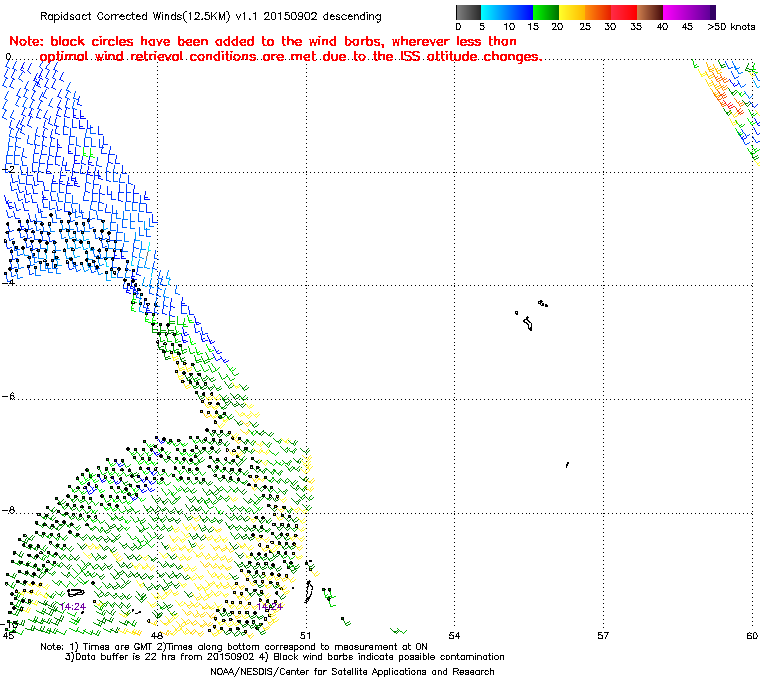Click the '>50 knots' legend label
Image resolution: width=760 pixels, height=688 pixels.
tap(731, 27)
